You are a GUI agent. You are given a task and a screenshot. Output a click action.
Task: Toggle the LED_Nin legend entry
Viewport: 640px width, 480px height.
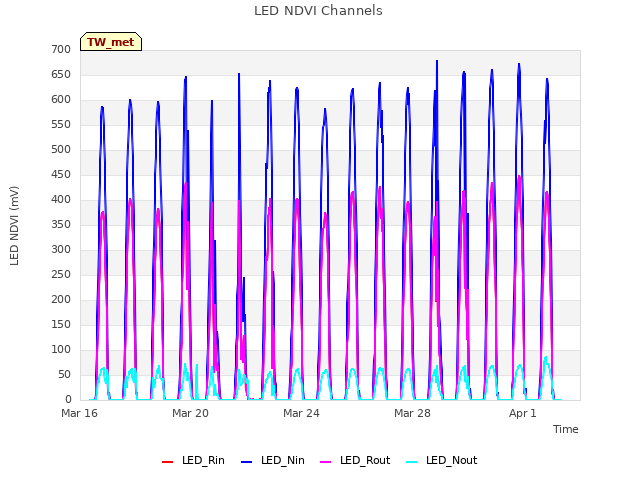pos(273,460)
